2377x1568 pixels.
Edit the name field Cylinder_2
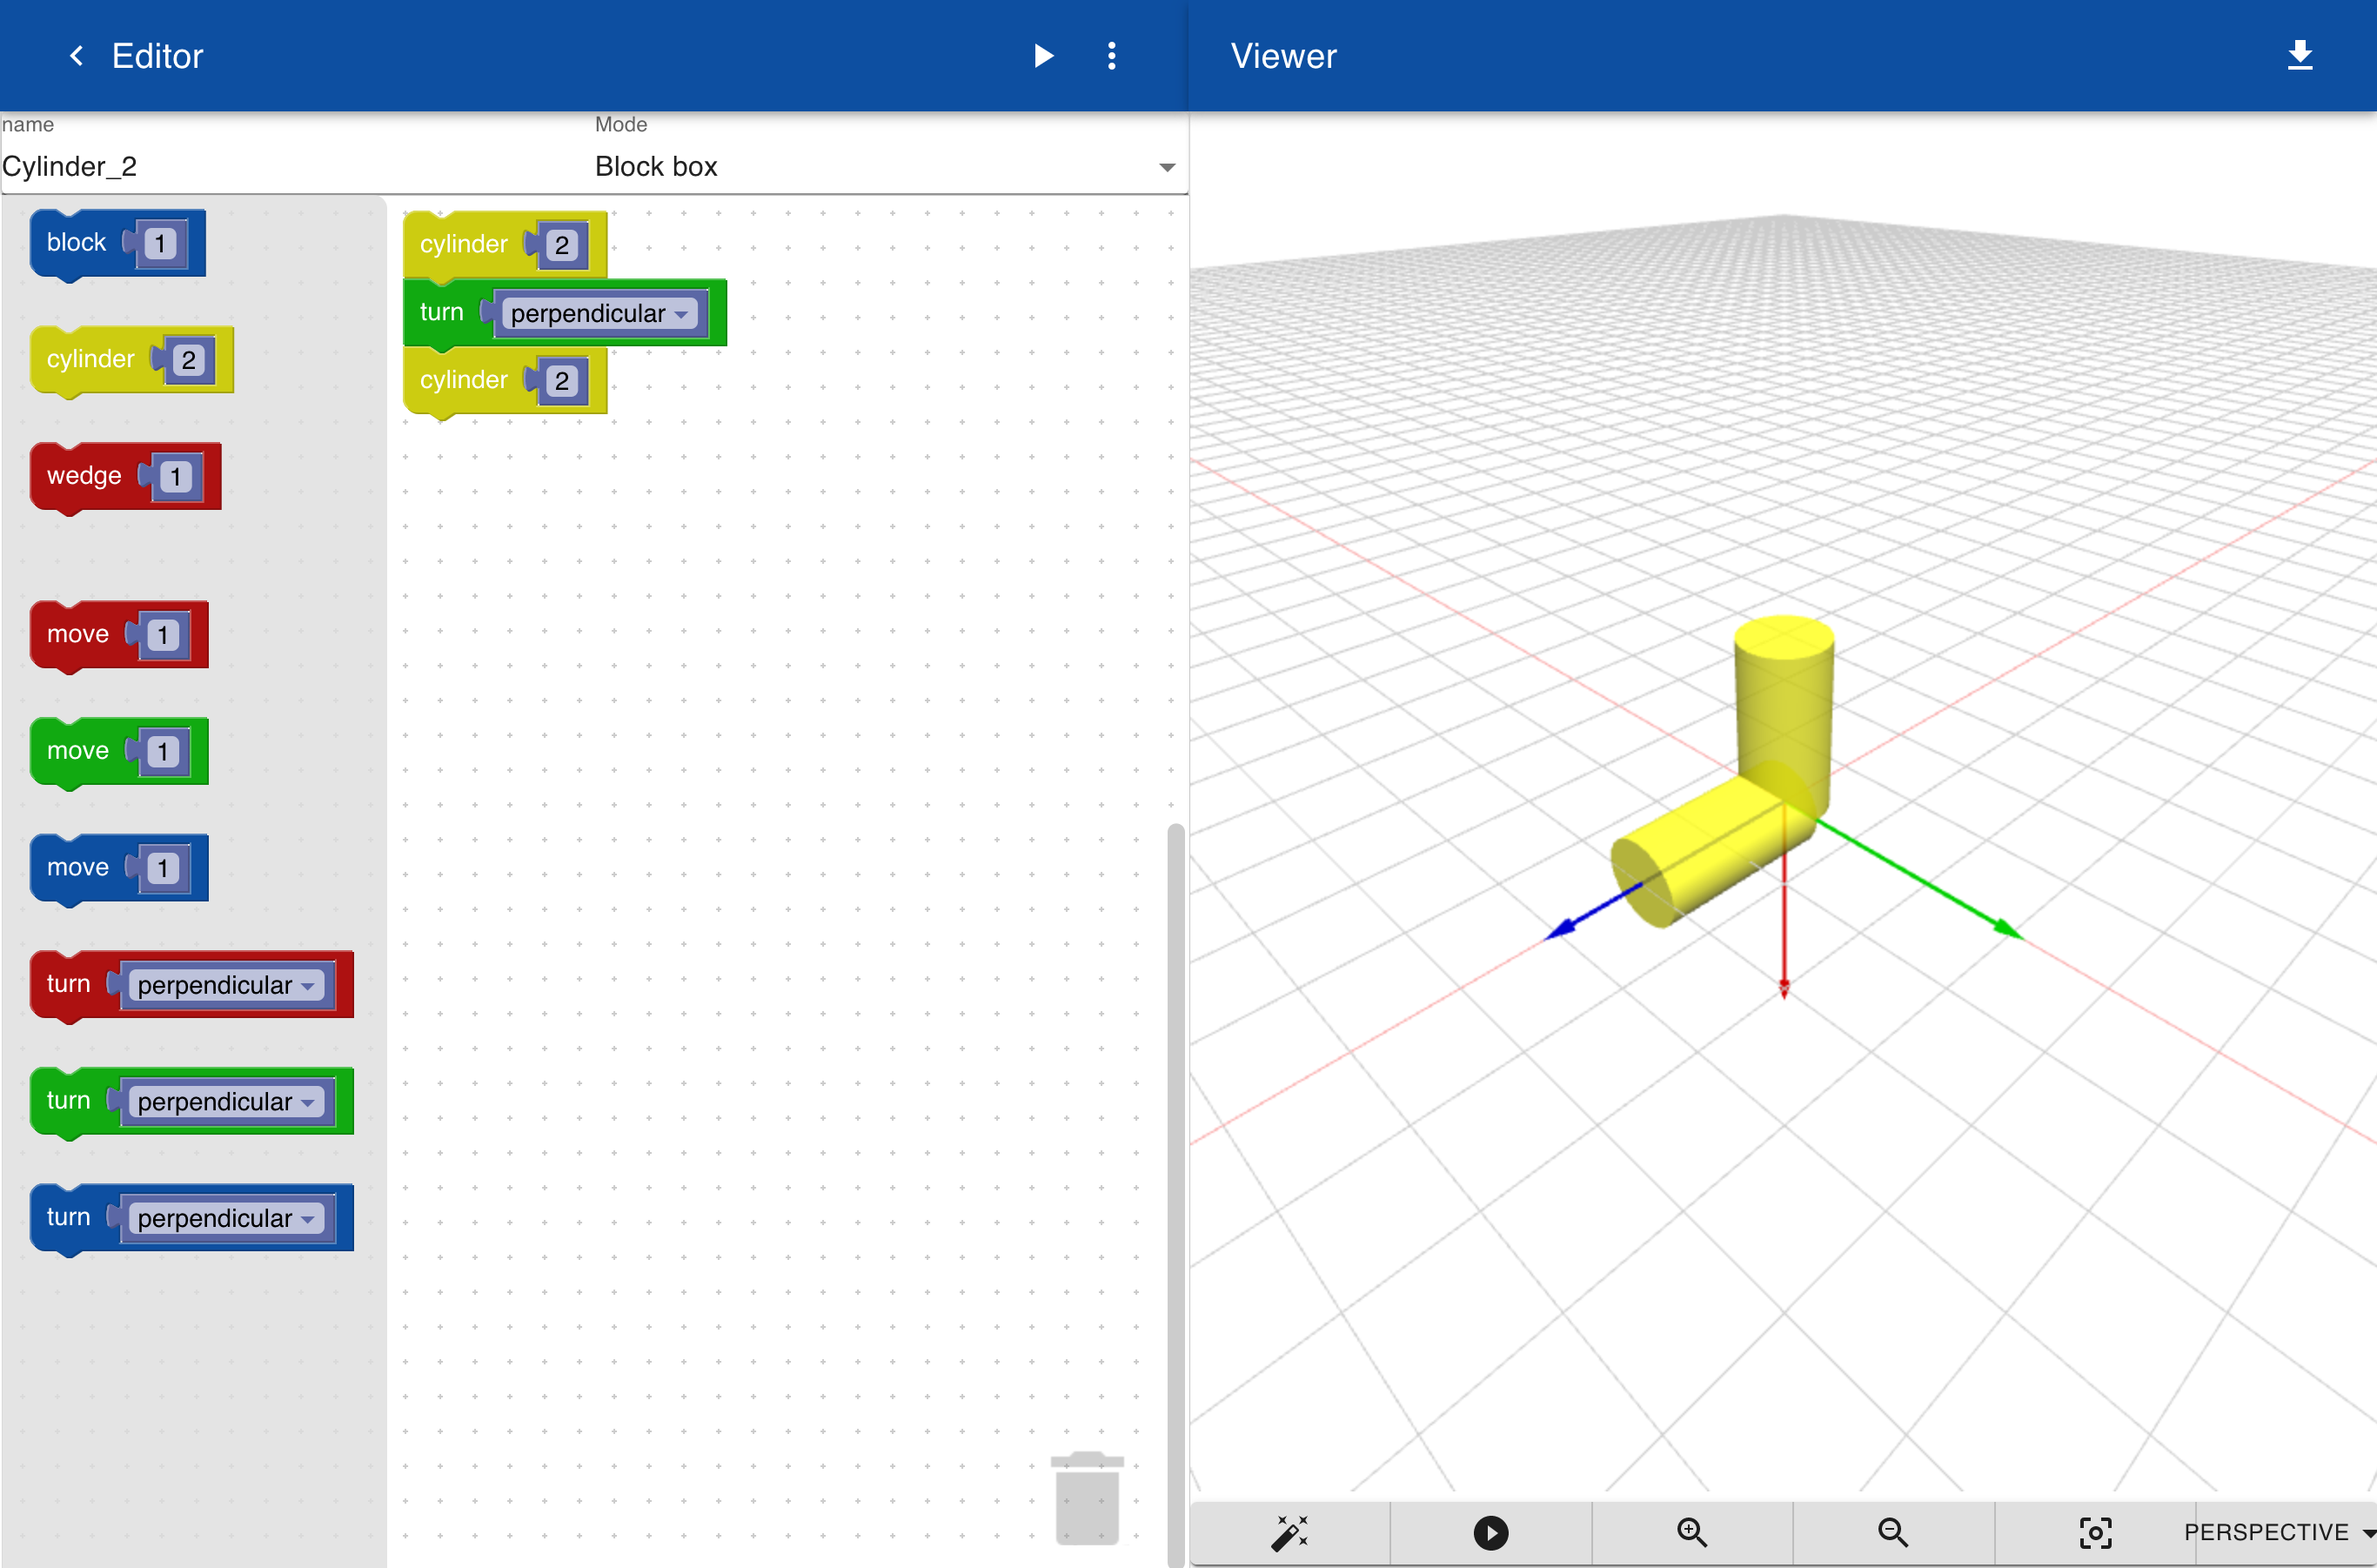point(295,166)
